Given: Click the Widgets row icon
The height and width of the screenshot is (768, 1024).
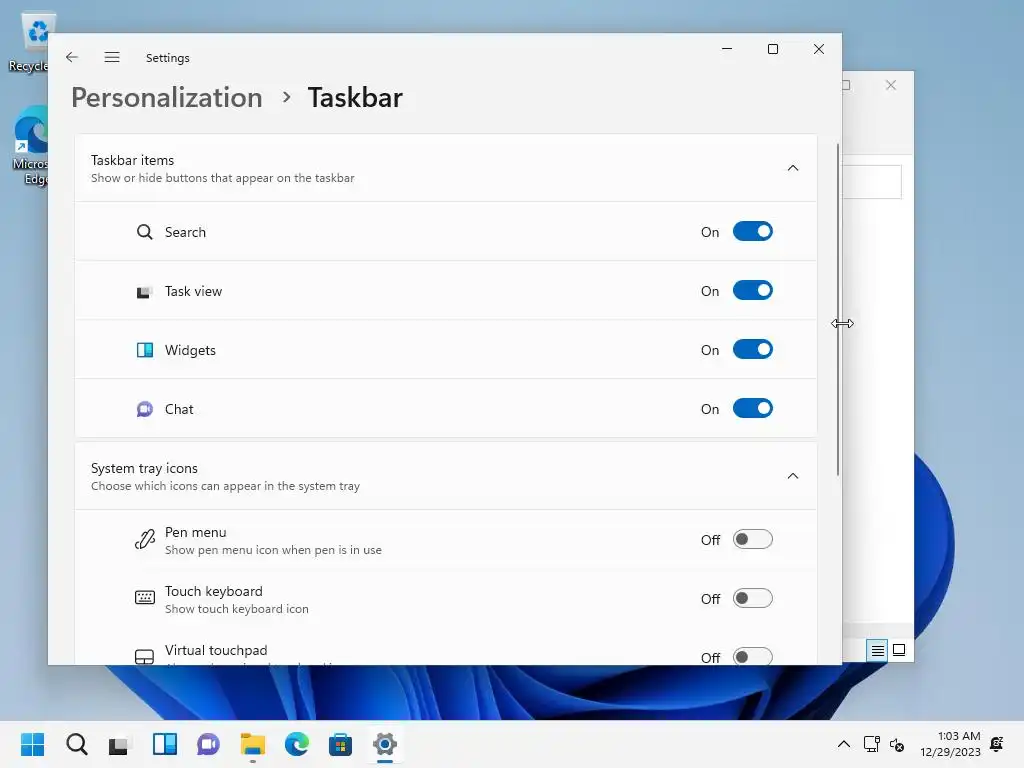Looking at the screenshot, I should point(144,350).
